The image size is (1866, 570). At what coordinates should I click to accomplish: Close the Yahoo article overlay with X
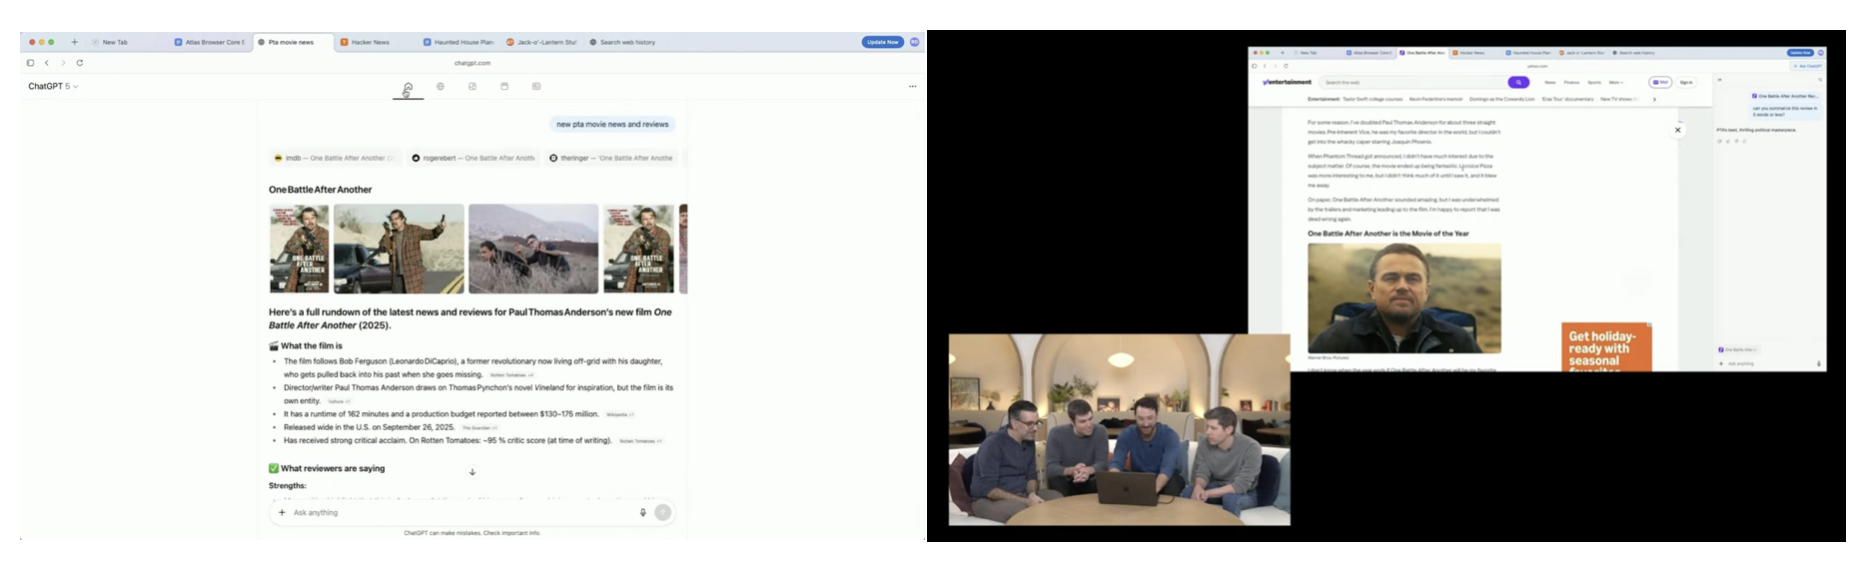point(1678,130)
